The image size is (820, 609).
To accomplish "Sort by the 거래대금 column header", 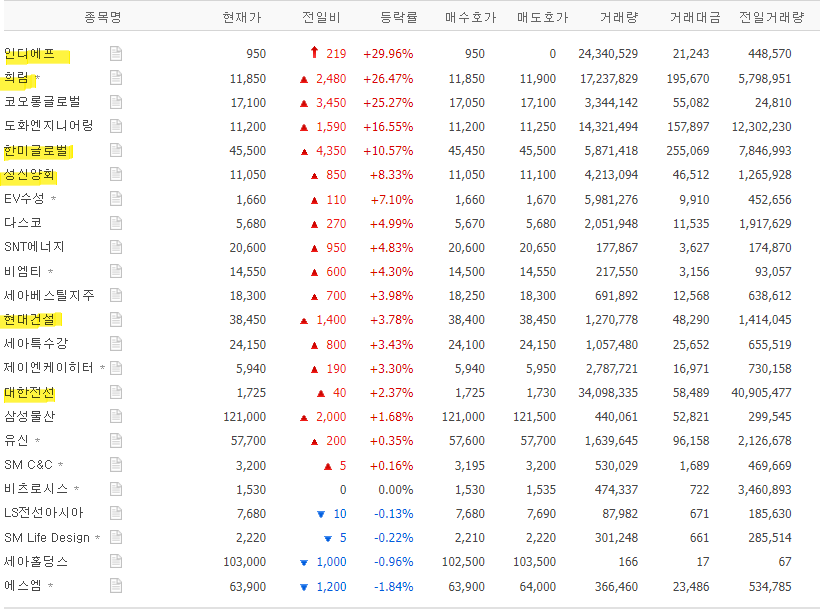I will point(695,17).
